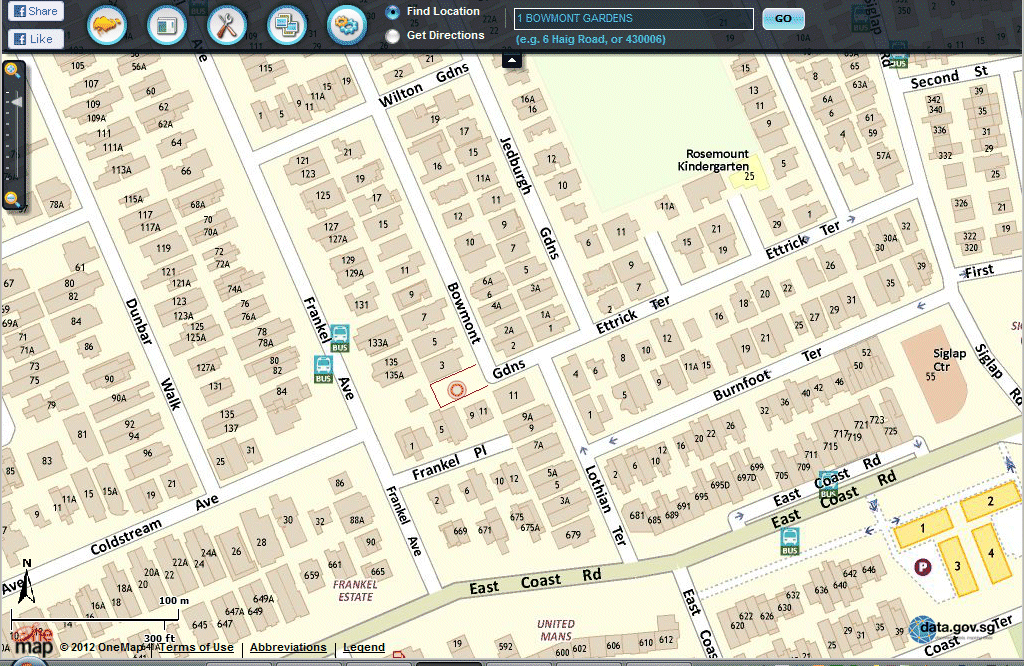Collapse the top search panel arrow
The height and width of the screenshot is (666, 1024).
click(x=512, y=60)
